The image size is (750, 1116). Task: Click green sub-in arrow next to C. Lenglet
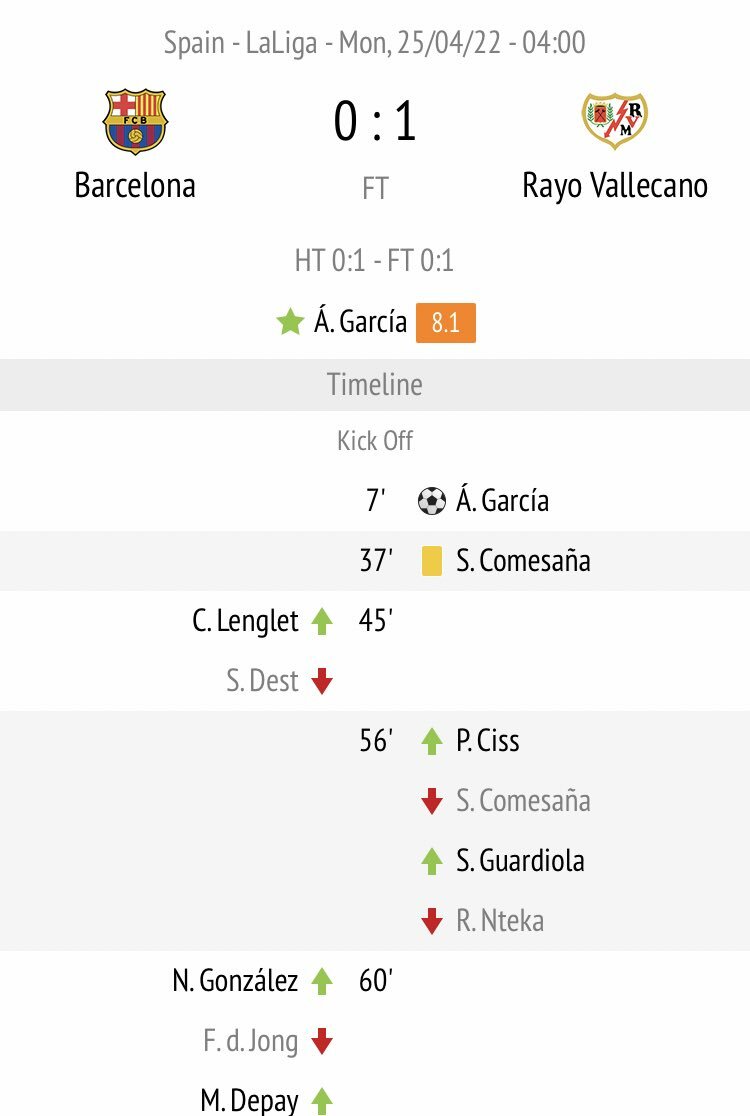[x=322, y=621]
